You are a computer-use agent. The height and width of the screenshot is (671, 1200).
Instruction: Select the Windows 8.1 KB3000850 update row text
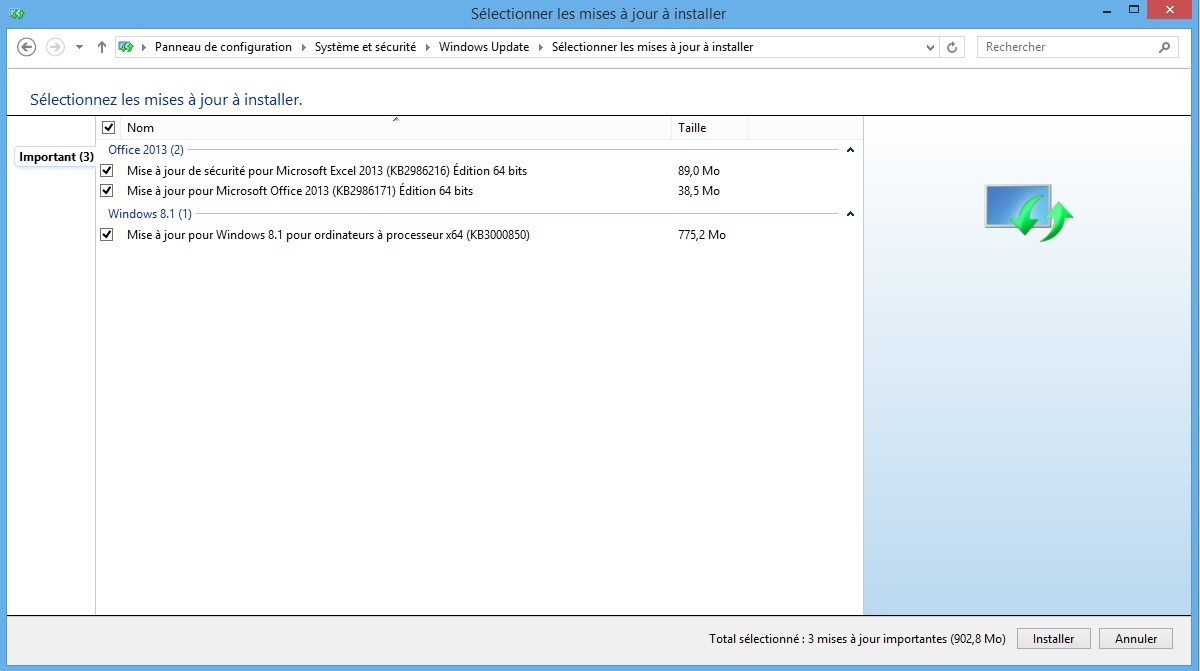click(x=328, y=235)
